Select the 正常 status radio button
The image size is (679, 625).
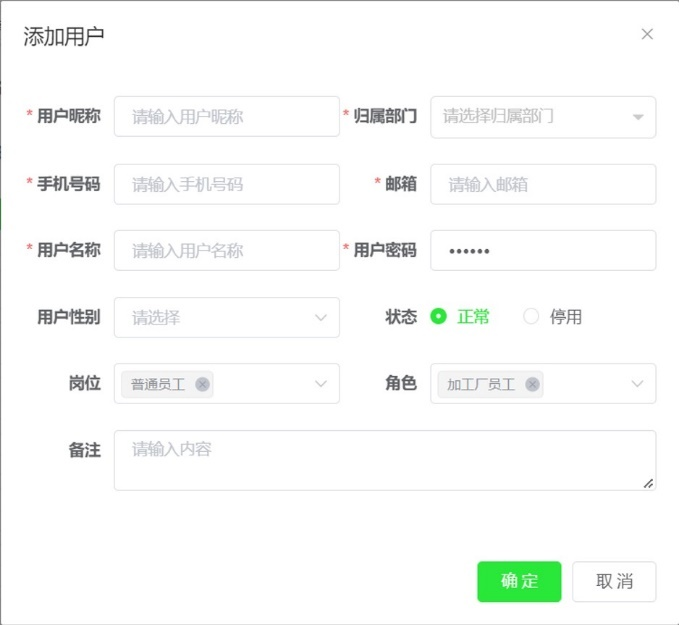coord(438,317)
